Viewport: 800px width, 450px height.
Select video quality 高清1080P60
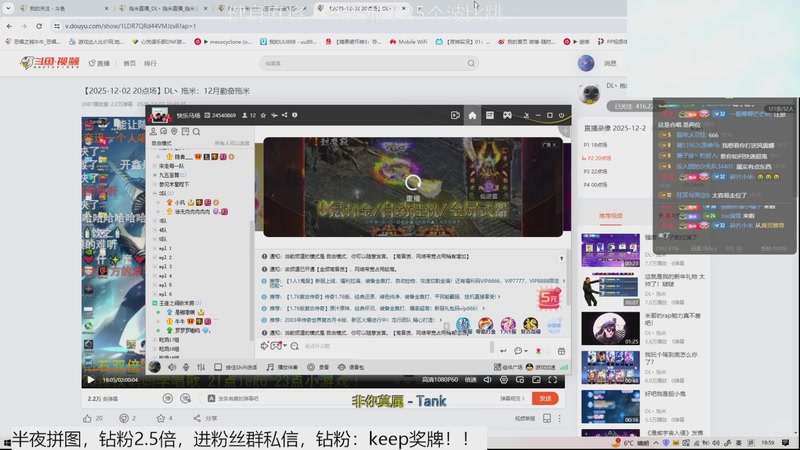tap(440, 380)
